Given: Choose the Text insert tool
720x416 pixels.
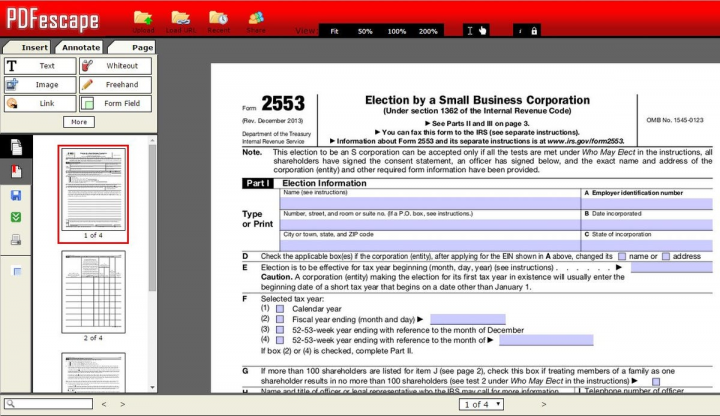Looking at the screenshot, I should click(x=40, y=66).
